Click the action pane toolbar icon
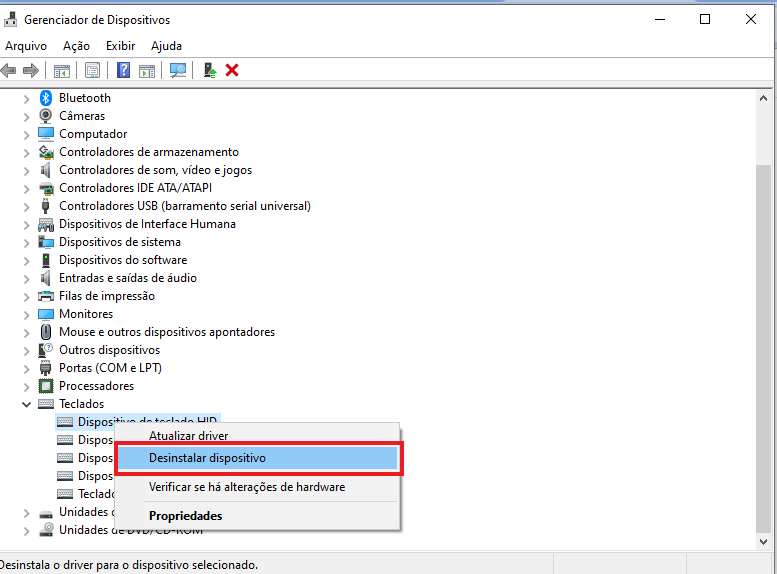This screenshot has width=777, height=574. click(147, 70)
